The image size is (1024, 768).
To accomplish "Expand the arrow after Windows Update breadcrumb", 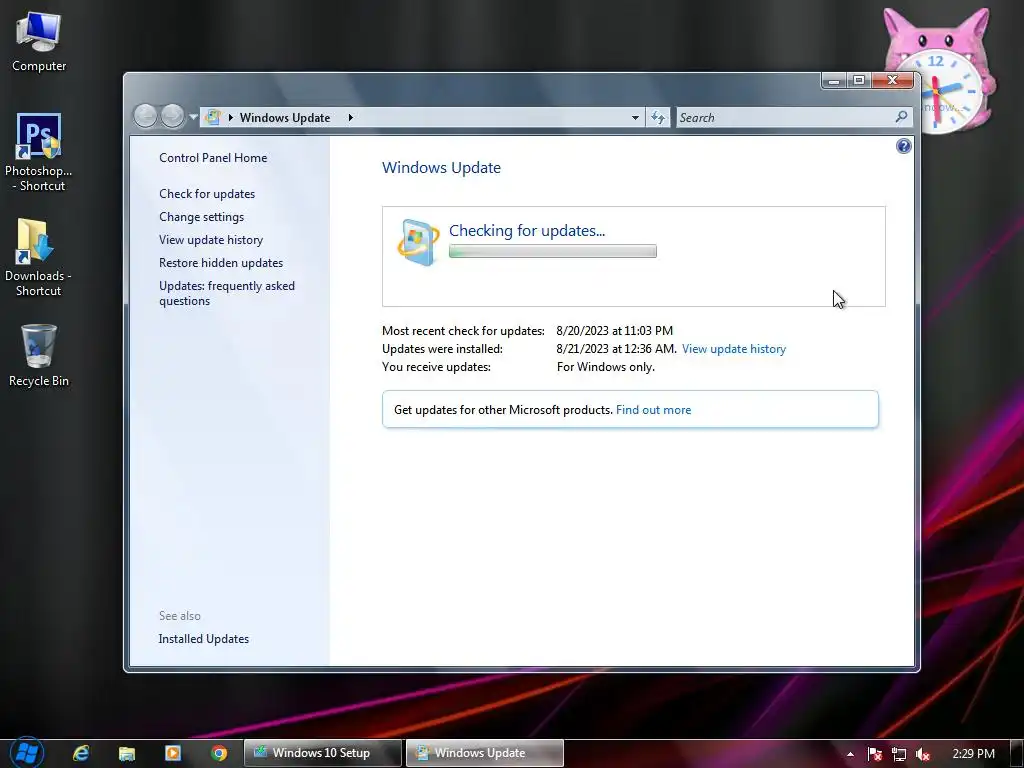I will (x=351, y=118).
